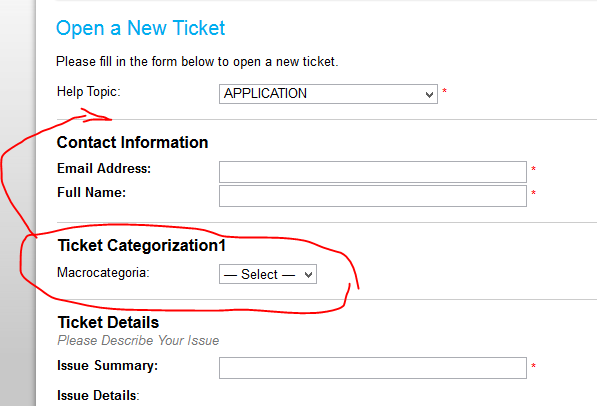Click into the Email Address field

[x=373, y=172]
